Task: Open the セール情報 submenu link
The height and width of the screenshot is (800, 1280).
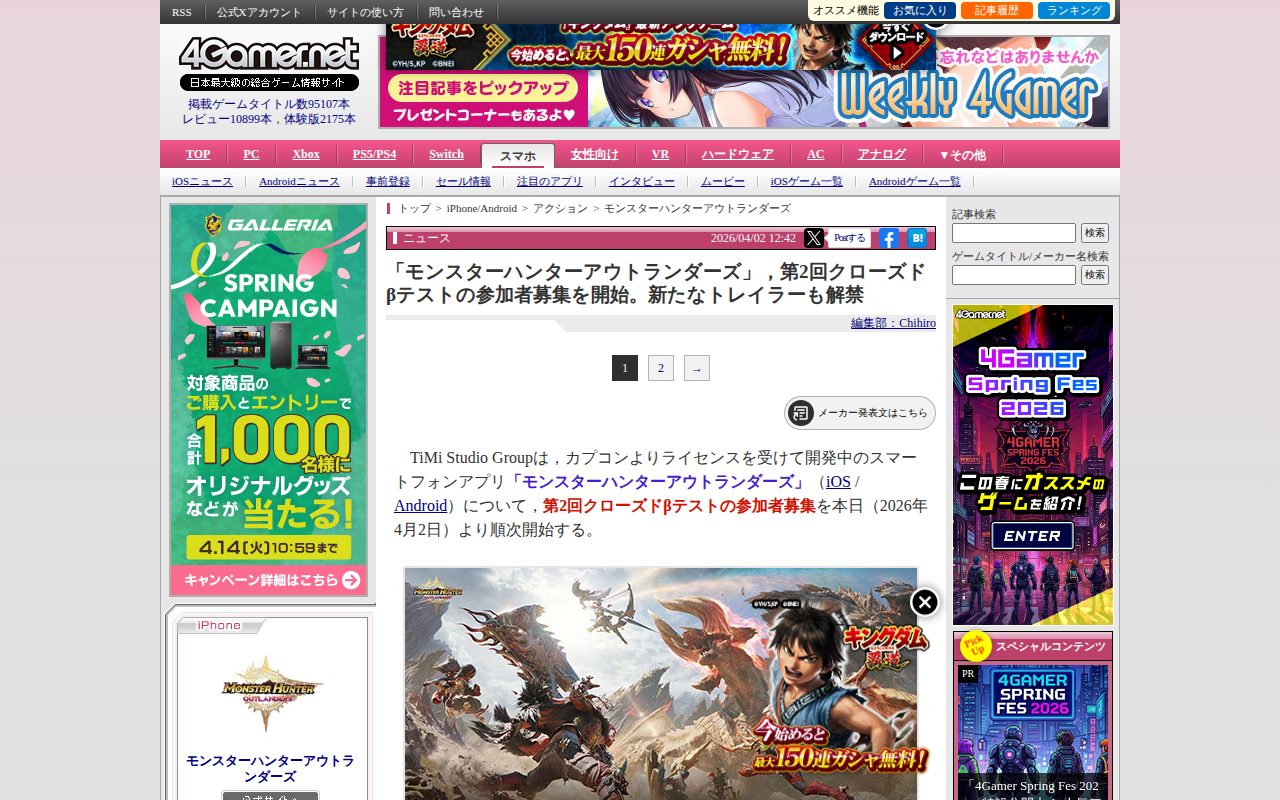Action: tap(463, 181)
